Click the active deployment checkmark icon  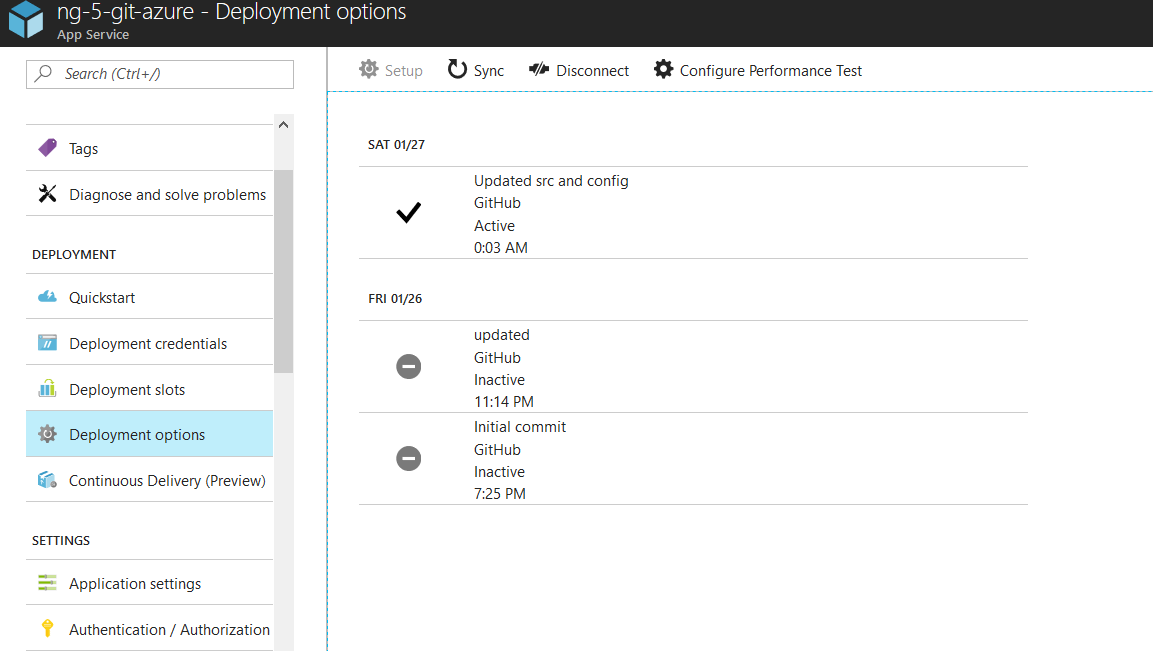tap(409, 212)
